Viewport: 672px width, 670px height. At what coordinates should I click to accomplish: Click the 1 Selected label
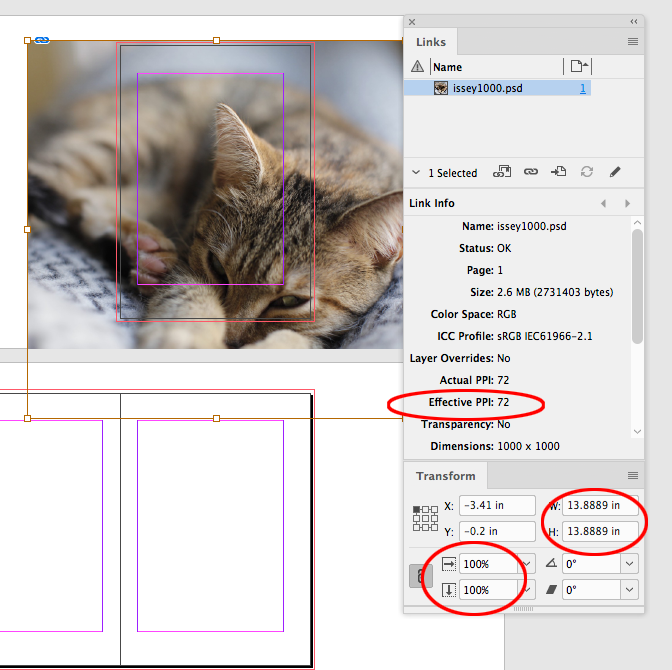(x=453, y=173)
